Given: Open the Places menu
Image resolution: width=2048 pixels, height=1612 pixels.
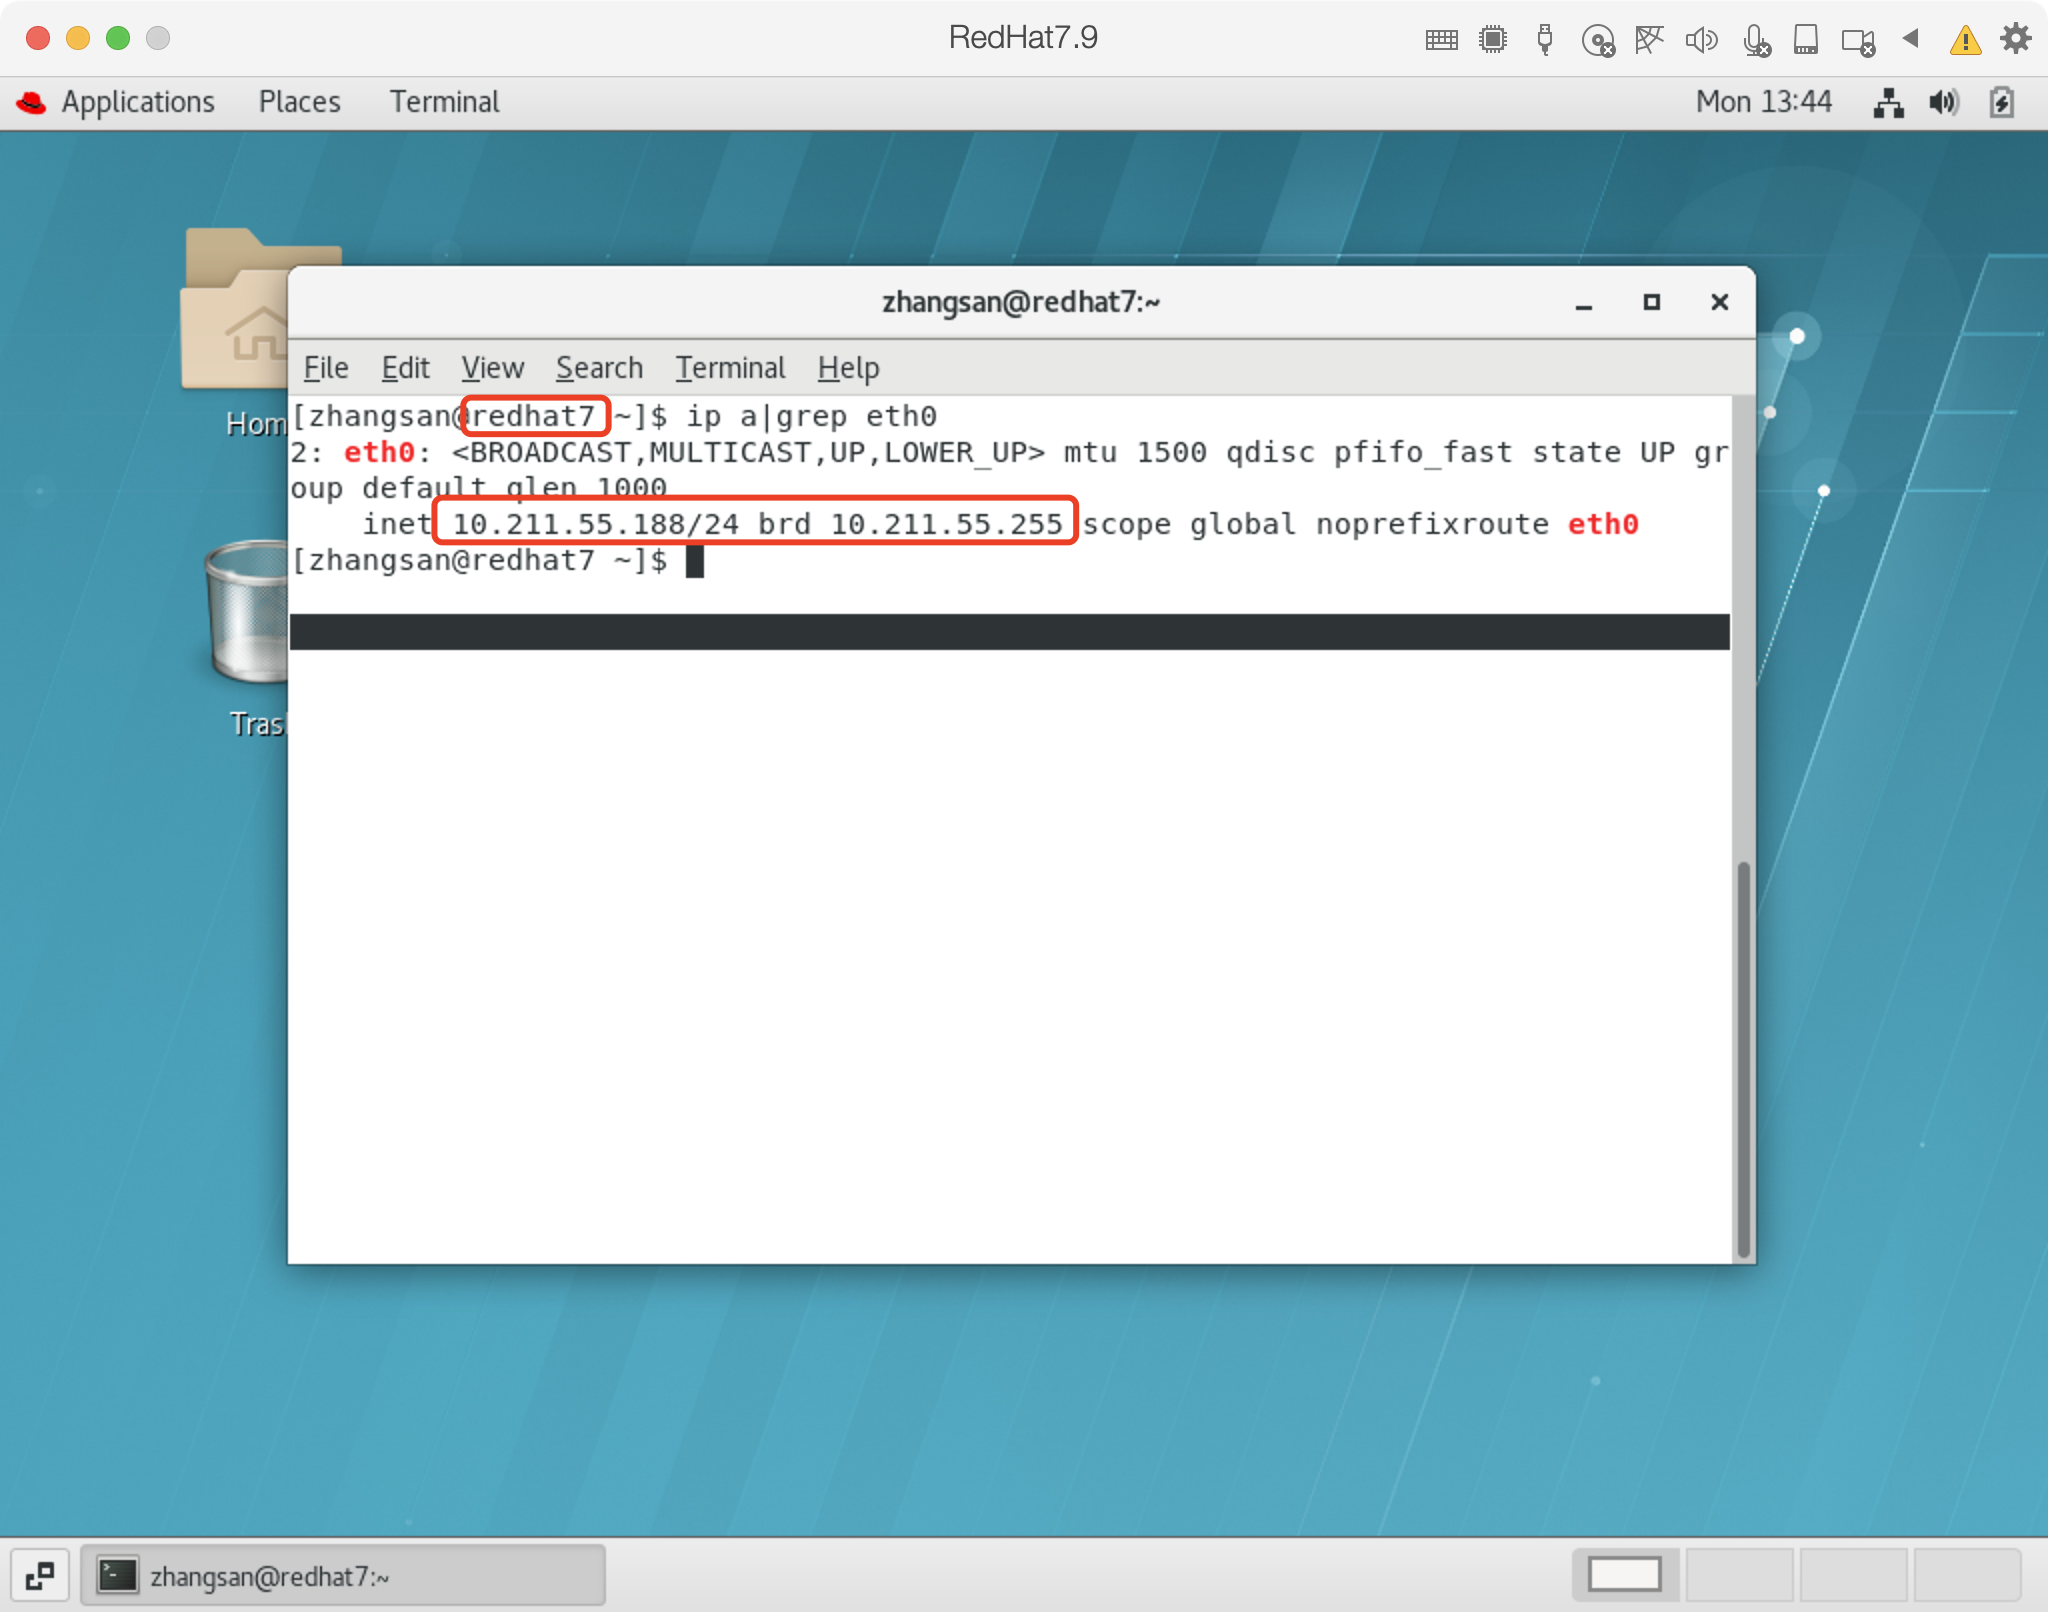Looking at the screenshot, I should tap(299, 102).
